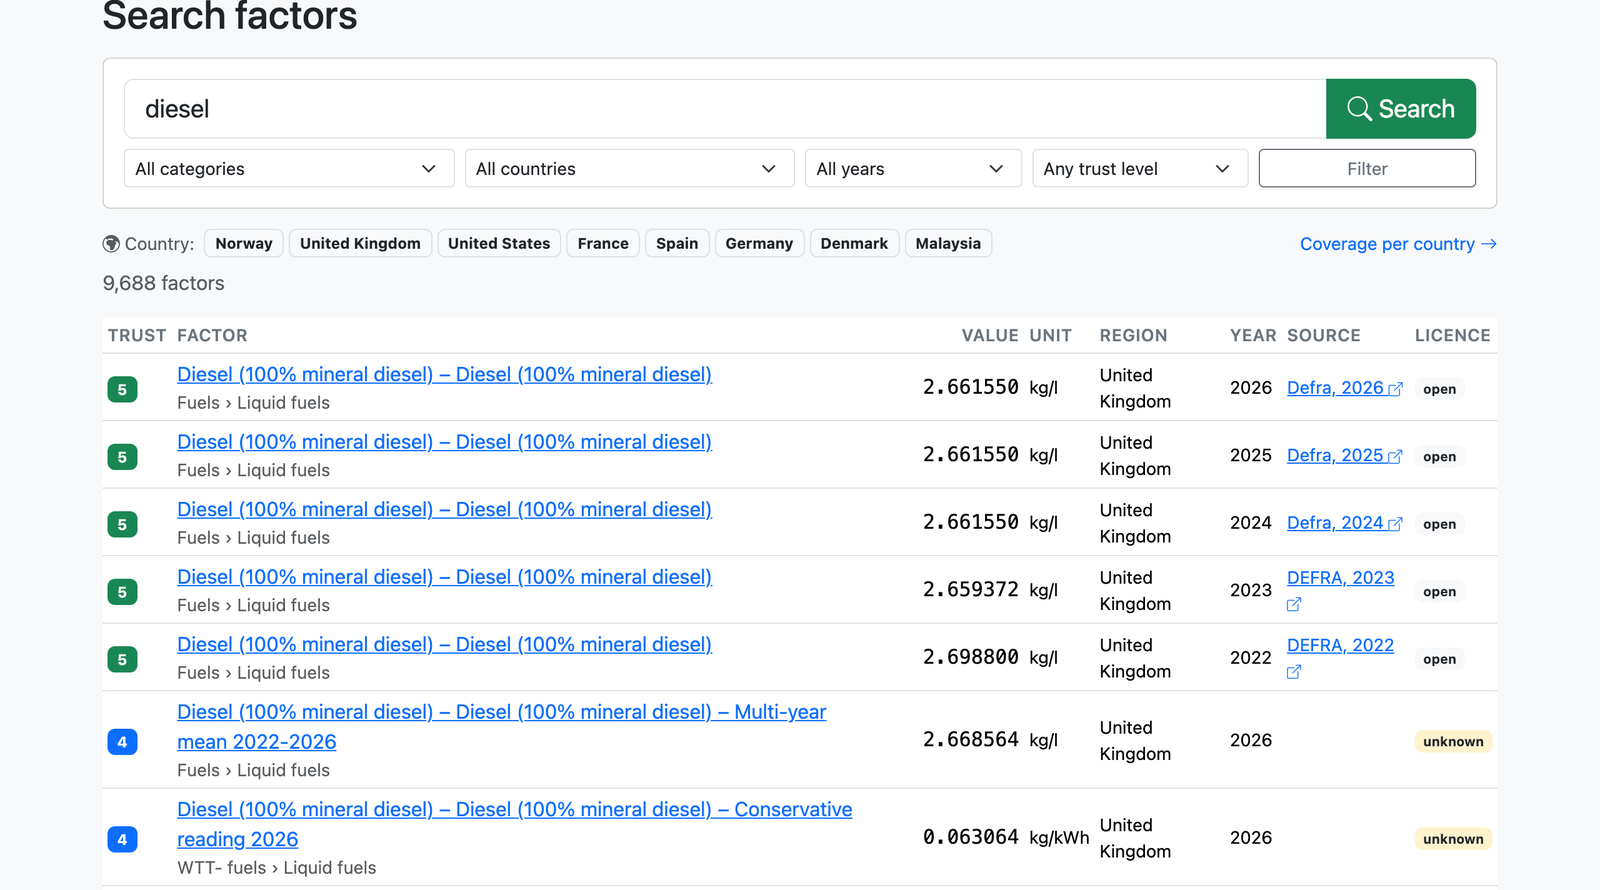Click the UNIT column header
The height and width of the screenshot is (890, 1600).
coord(1051,336)
